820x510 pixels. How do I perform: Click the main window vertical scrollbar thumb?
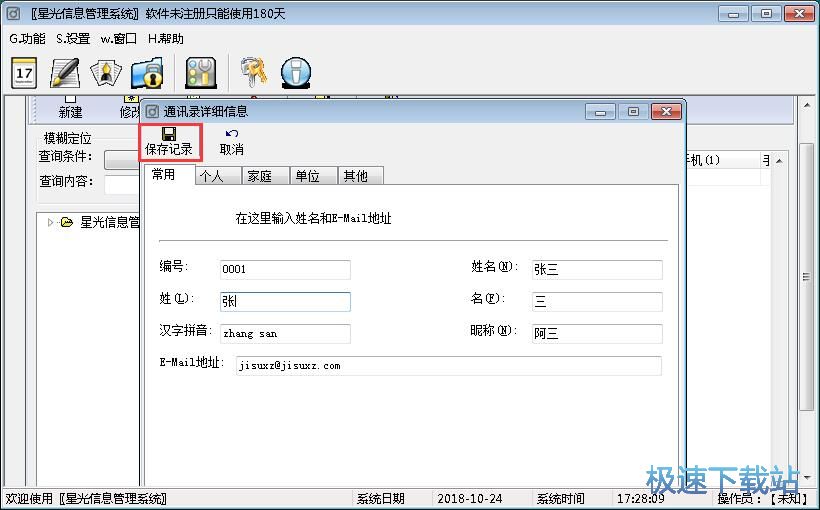point(807,277)
